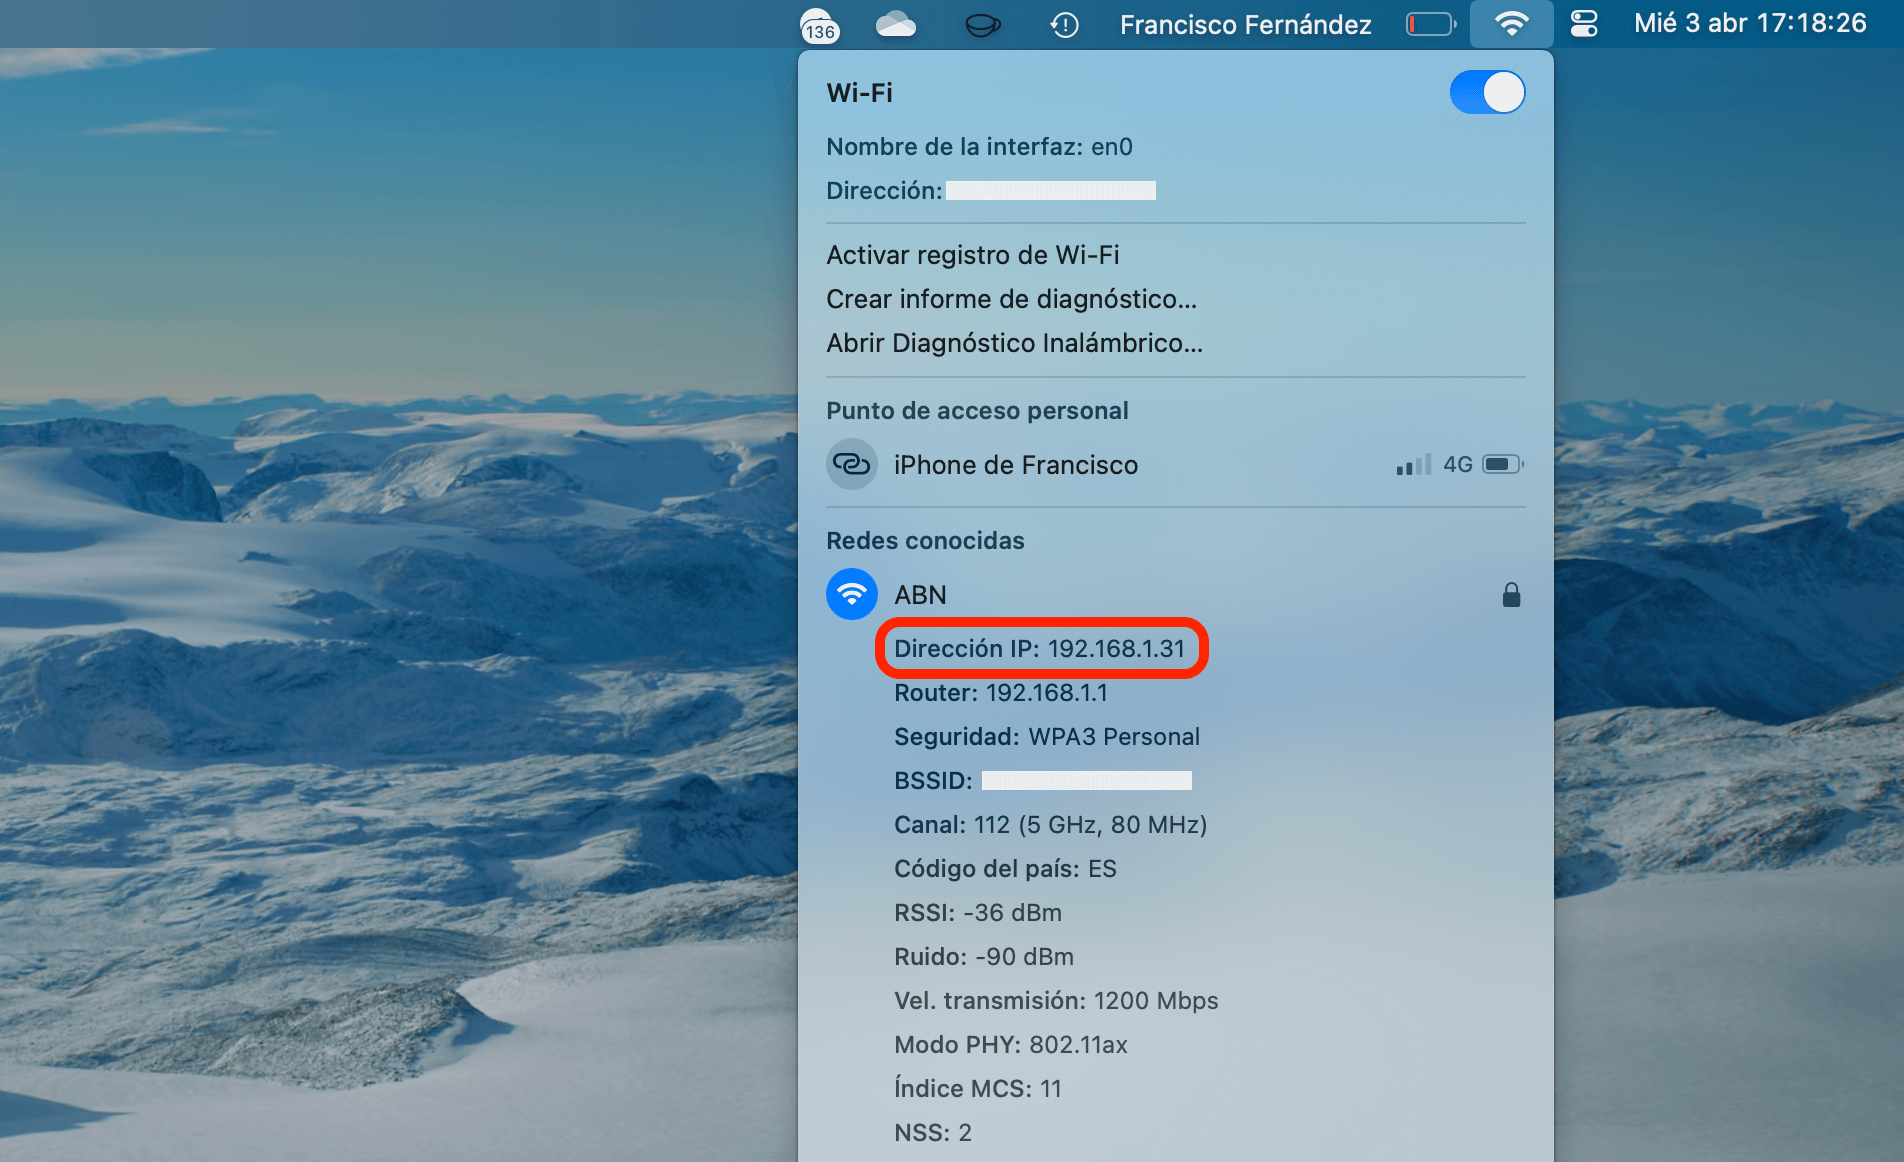Expand the Redes conocidas section
Image resolution: width=1904 pixels, height=1162 pixels.
click(925, 540)
